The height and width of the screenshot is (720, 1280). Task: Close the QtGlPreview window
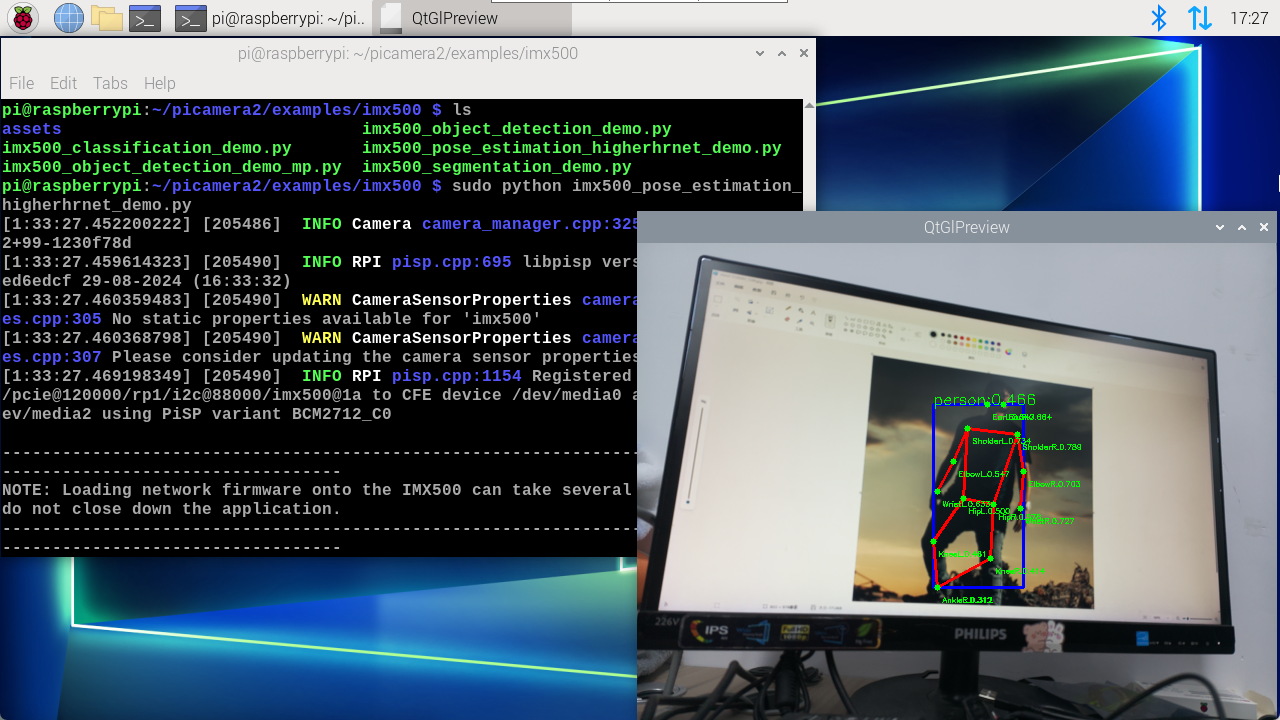[x=1264, y=227]
